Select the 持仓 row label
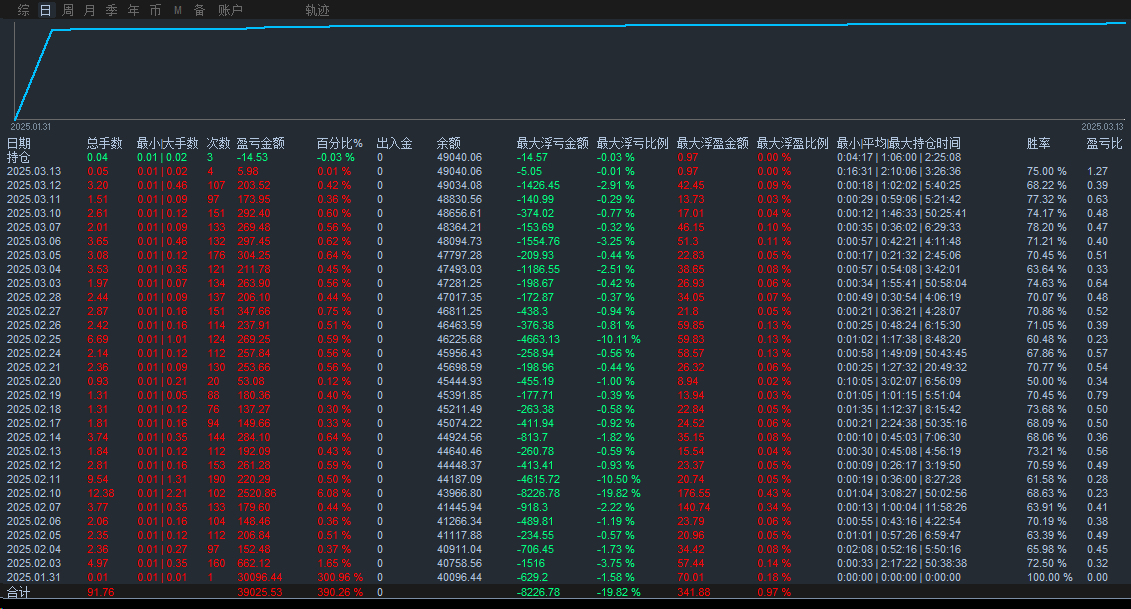Screen dimensions: 1131x609 point(19,157)
